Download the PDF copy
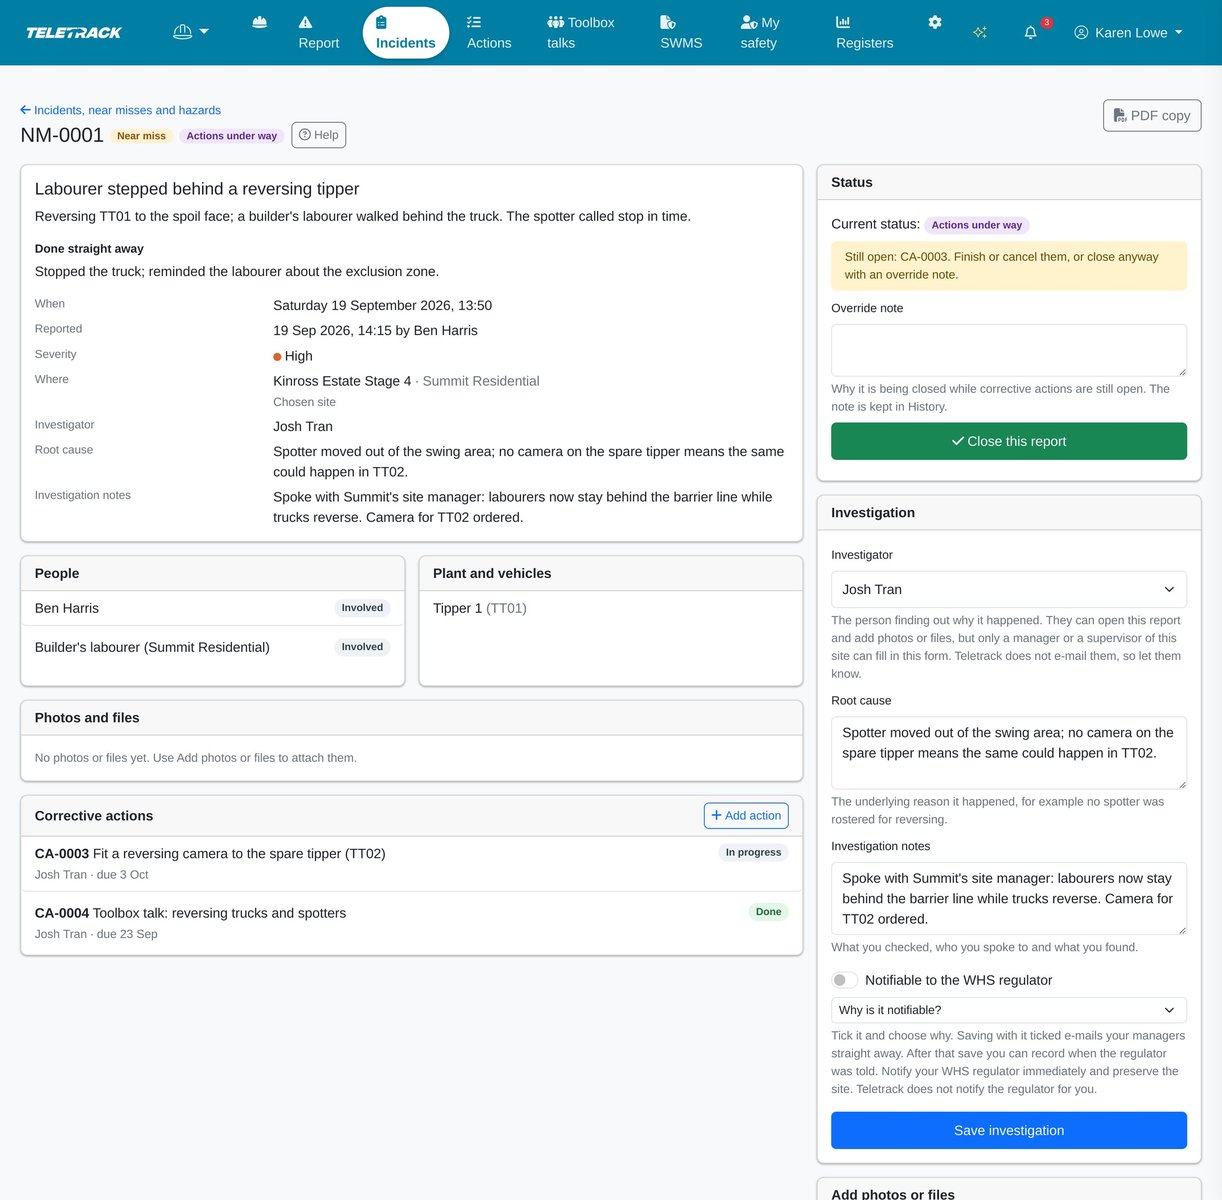The image size is (1222, 1200). tap(1152, 115)
